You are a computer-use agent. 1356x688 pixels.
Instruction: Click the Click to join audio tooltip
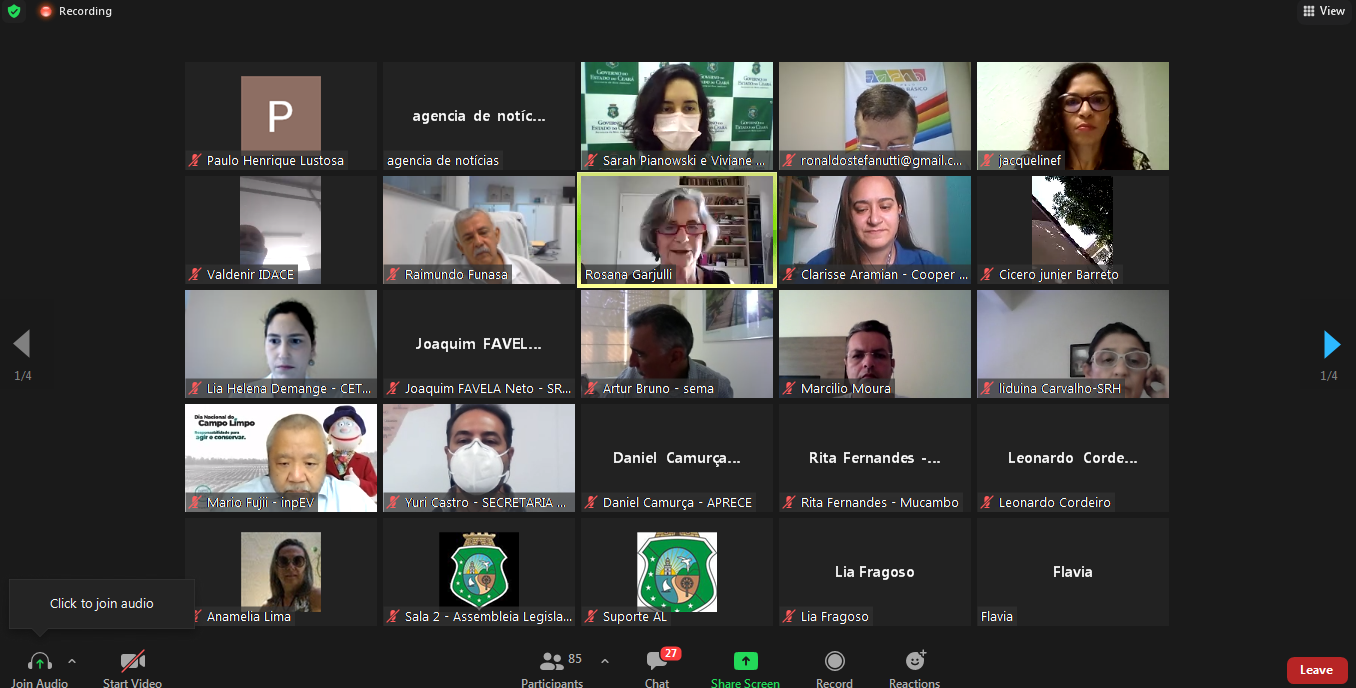point(101,603)
